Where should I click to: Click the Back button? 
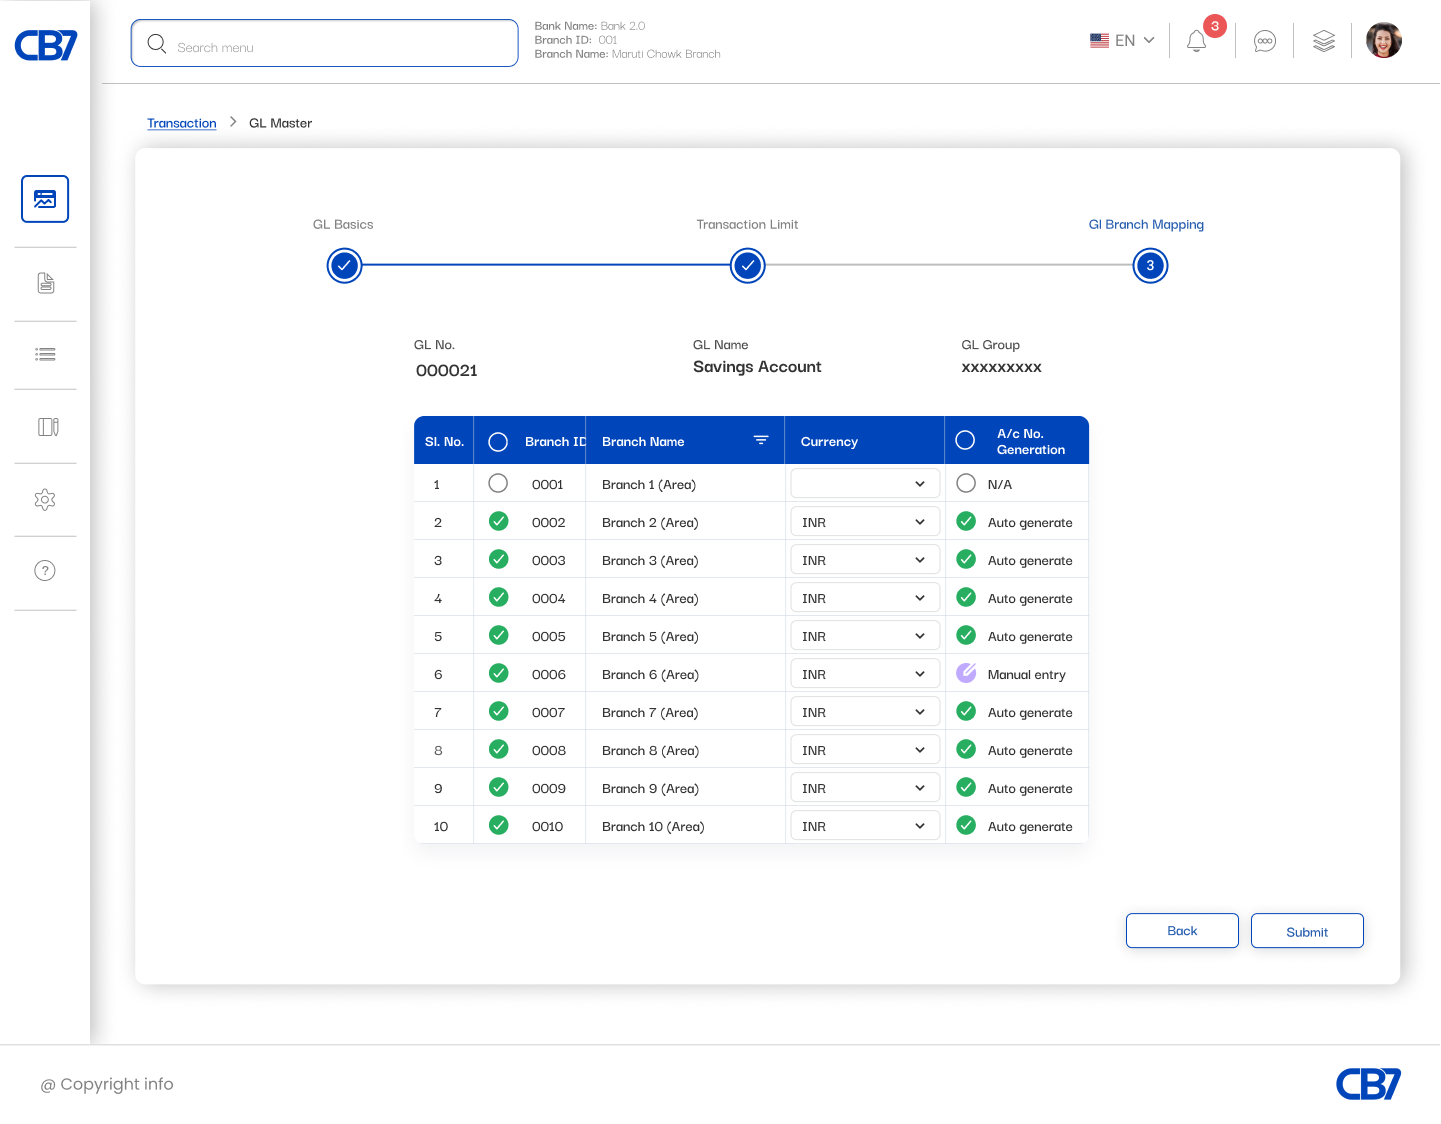click(1182, 930)
